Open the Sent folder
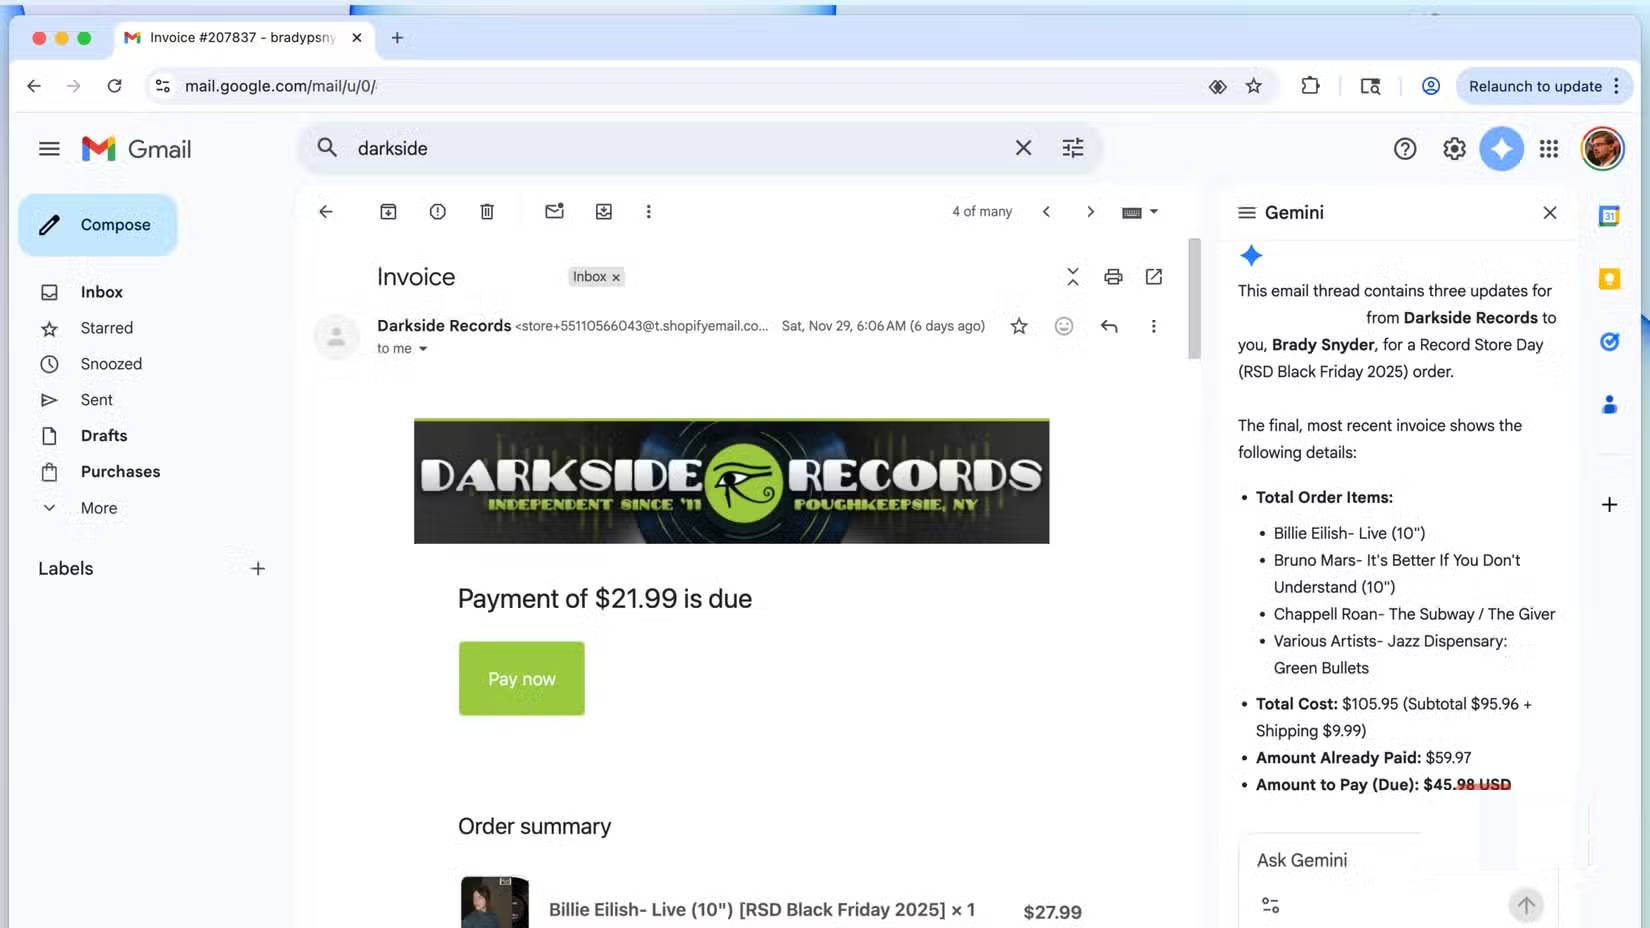This screenshot has width=1650, height=928. 96,400
